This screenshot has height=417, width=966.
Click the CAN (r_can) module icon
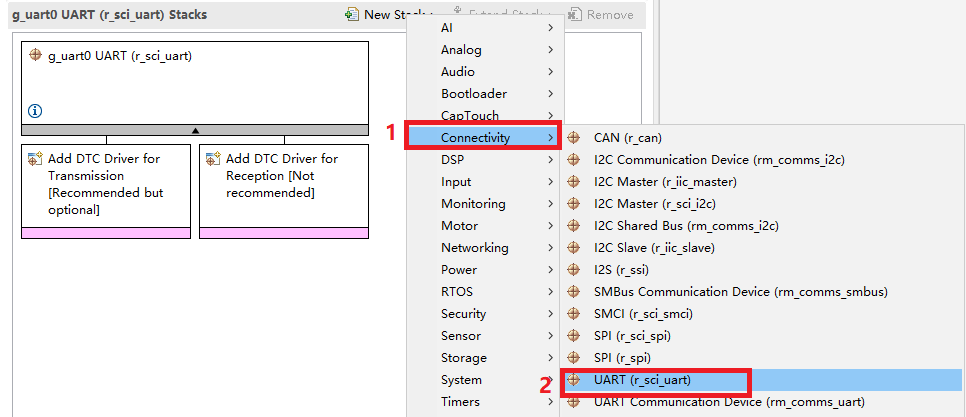[574, 138]
